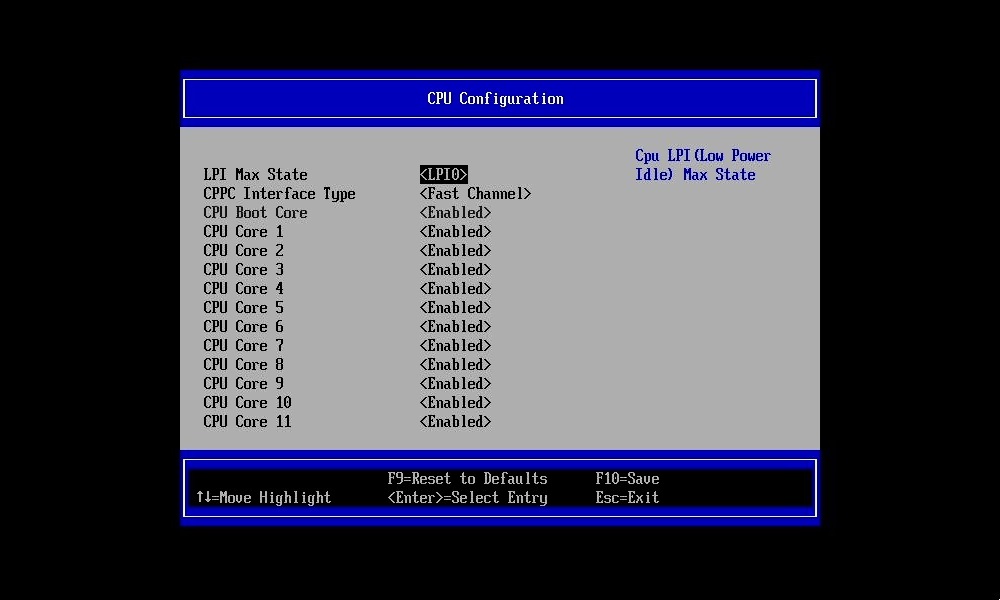Change the CPPC Interface Type setting
This screenshot has height=600, width=1000.
tap(475, 193)
